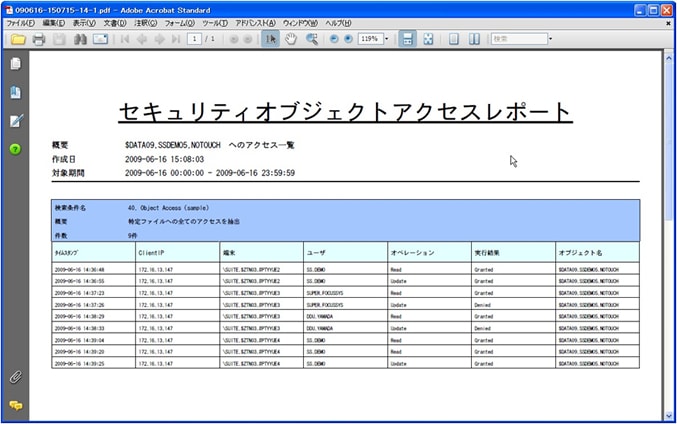Open the ファイル(F) menu
Viewport: 677px width, 424px height.
20,22
